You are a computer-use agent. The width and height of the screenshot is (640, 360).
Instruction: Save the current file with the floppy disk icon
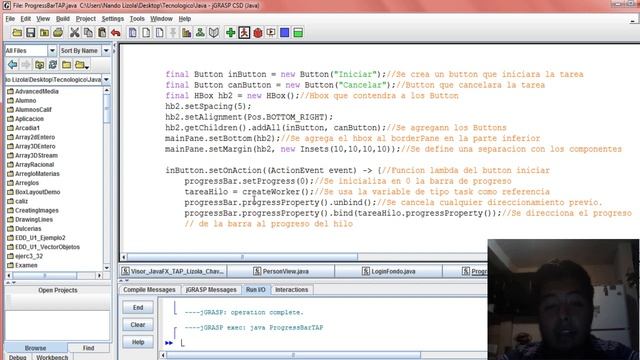(x=31, y=33)
